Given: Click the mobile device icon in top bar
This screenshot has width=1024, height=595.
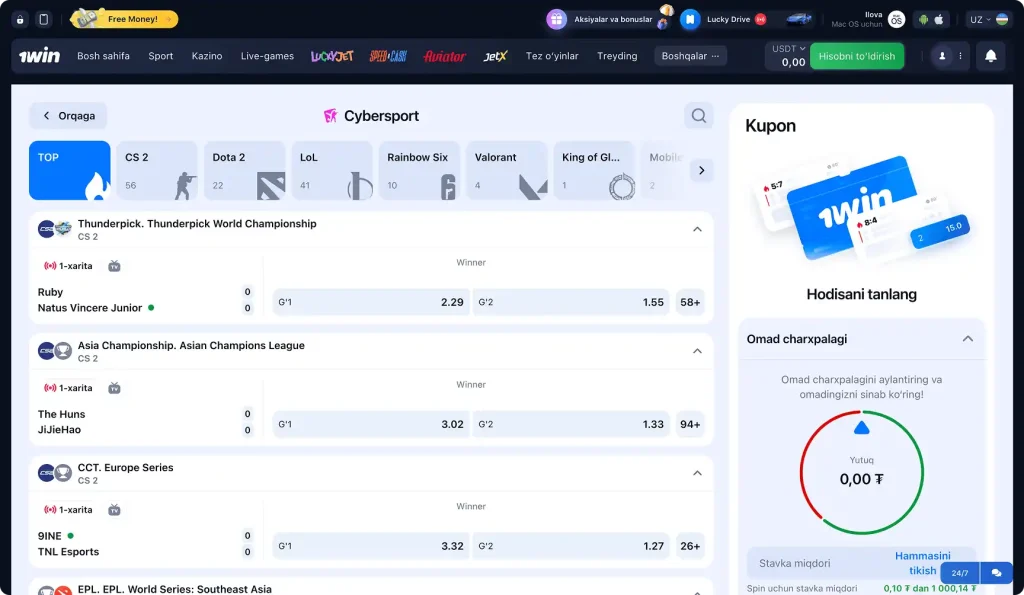Looking at the screenshot, I should point(44,20).
